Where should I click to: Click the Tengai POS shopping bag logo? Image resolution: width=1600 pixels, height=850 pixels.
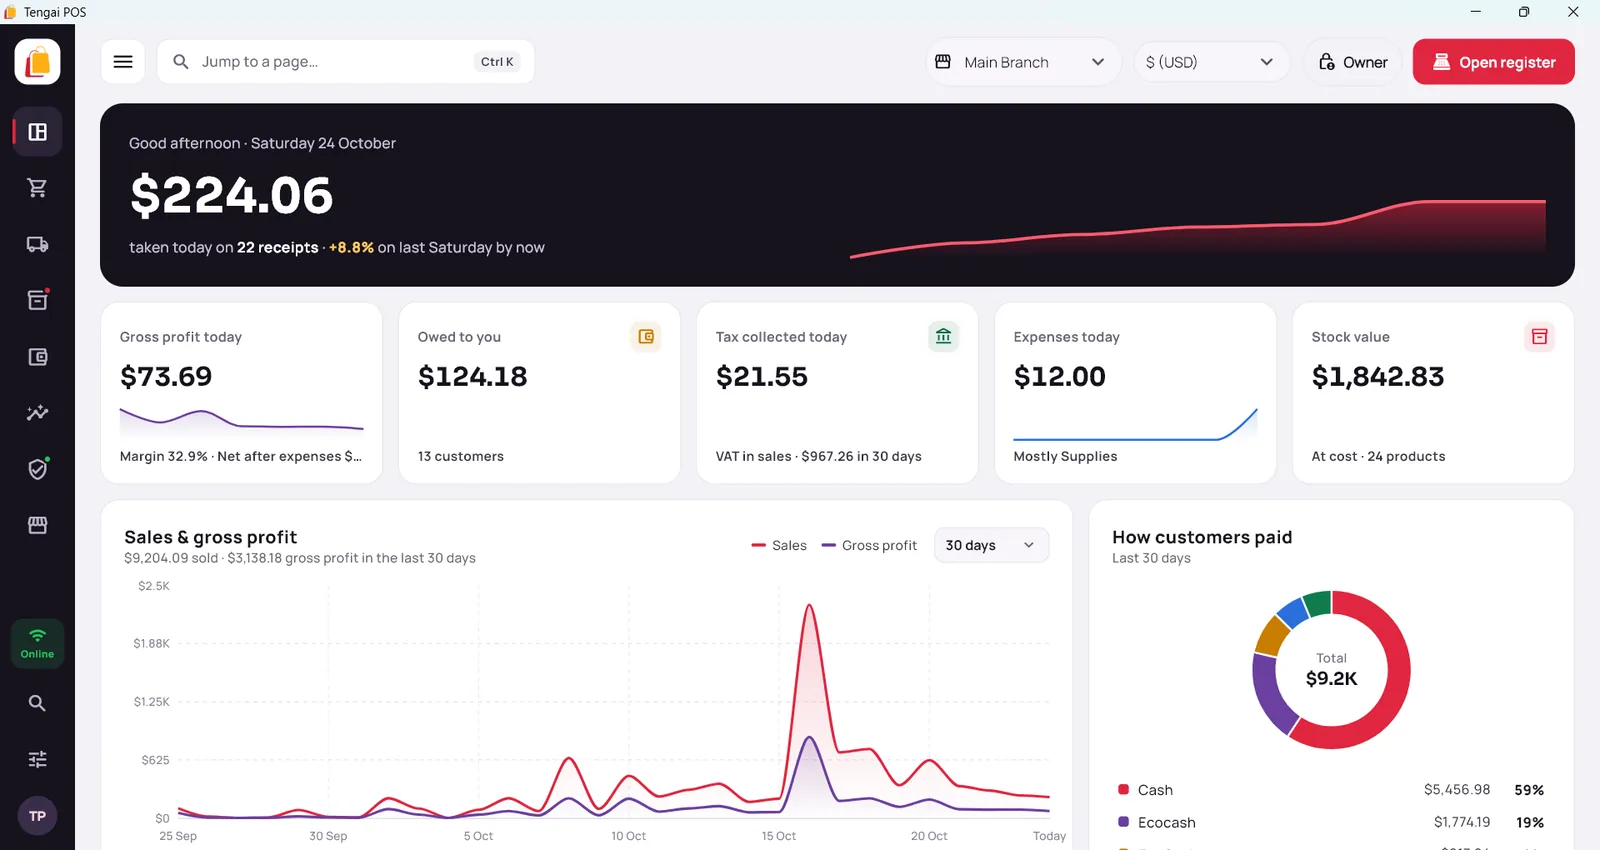(37, 62)
